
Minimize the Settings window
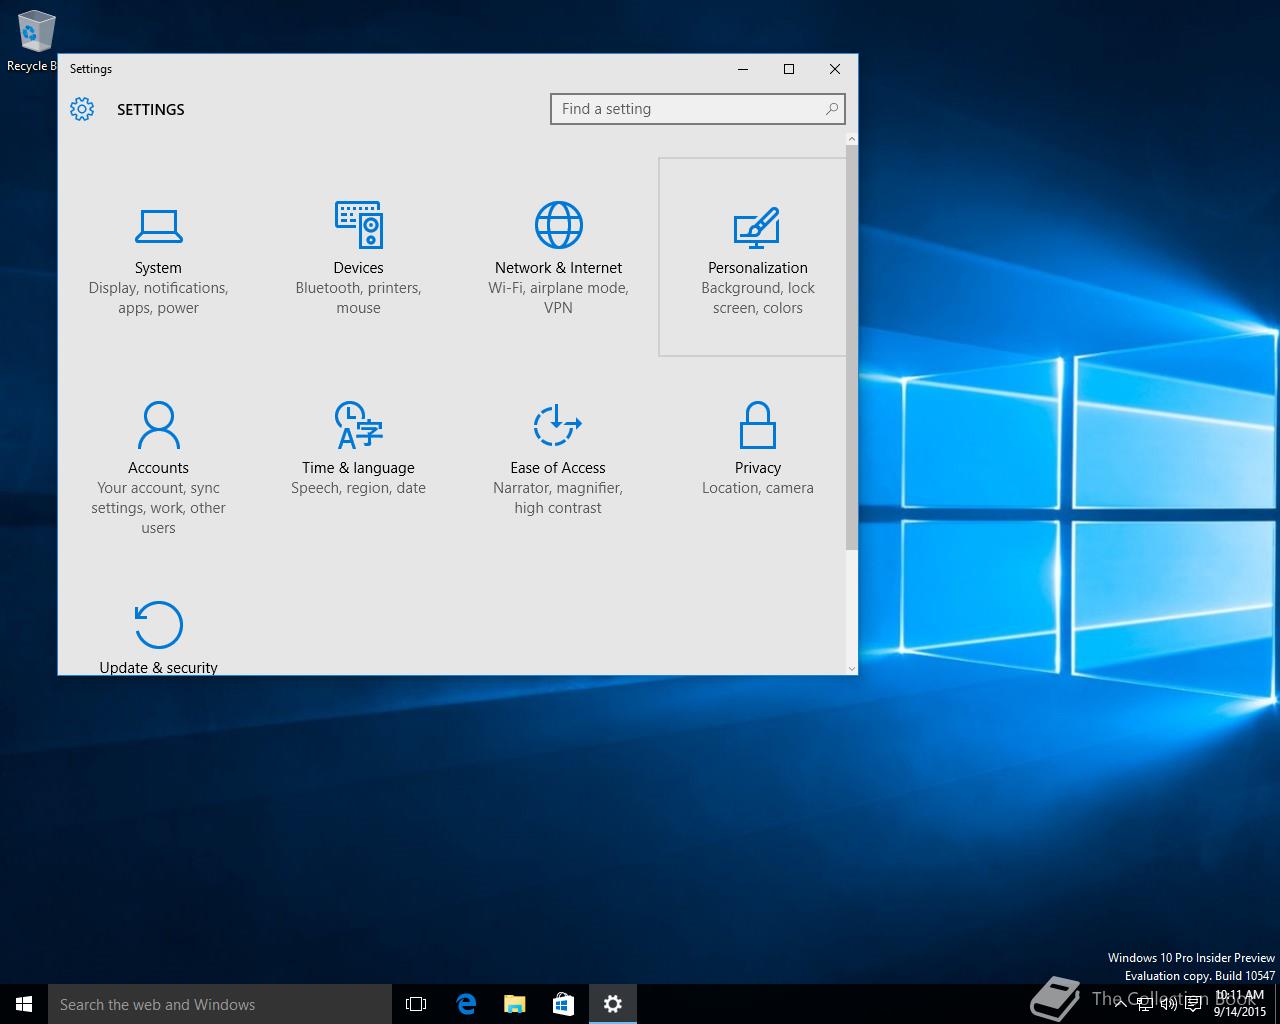(x=743, y=69)
